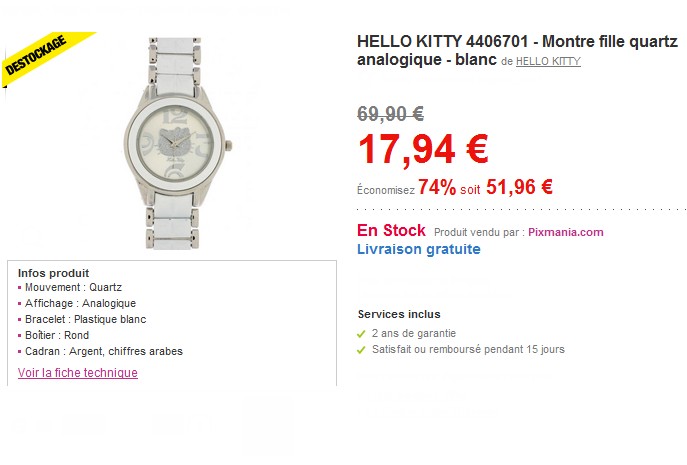Click the 'Mouvement : Quartz' bullet item
Image resolution: width=687 pixels, height=465 pixels.
[73, 288]
